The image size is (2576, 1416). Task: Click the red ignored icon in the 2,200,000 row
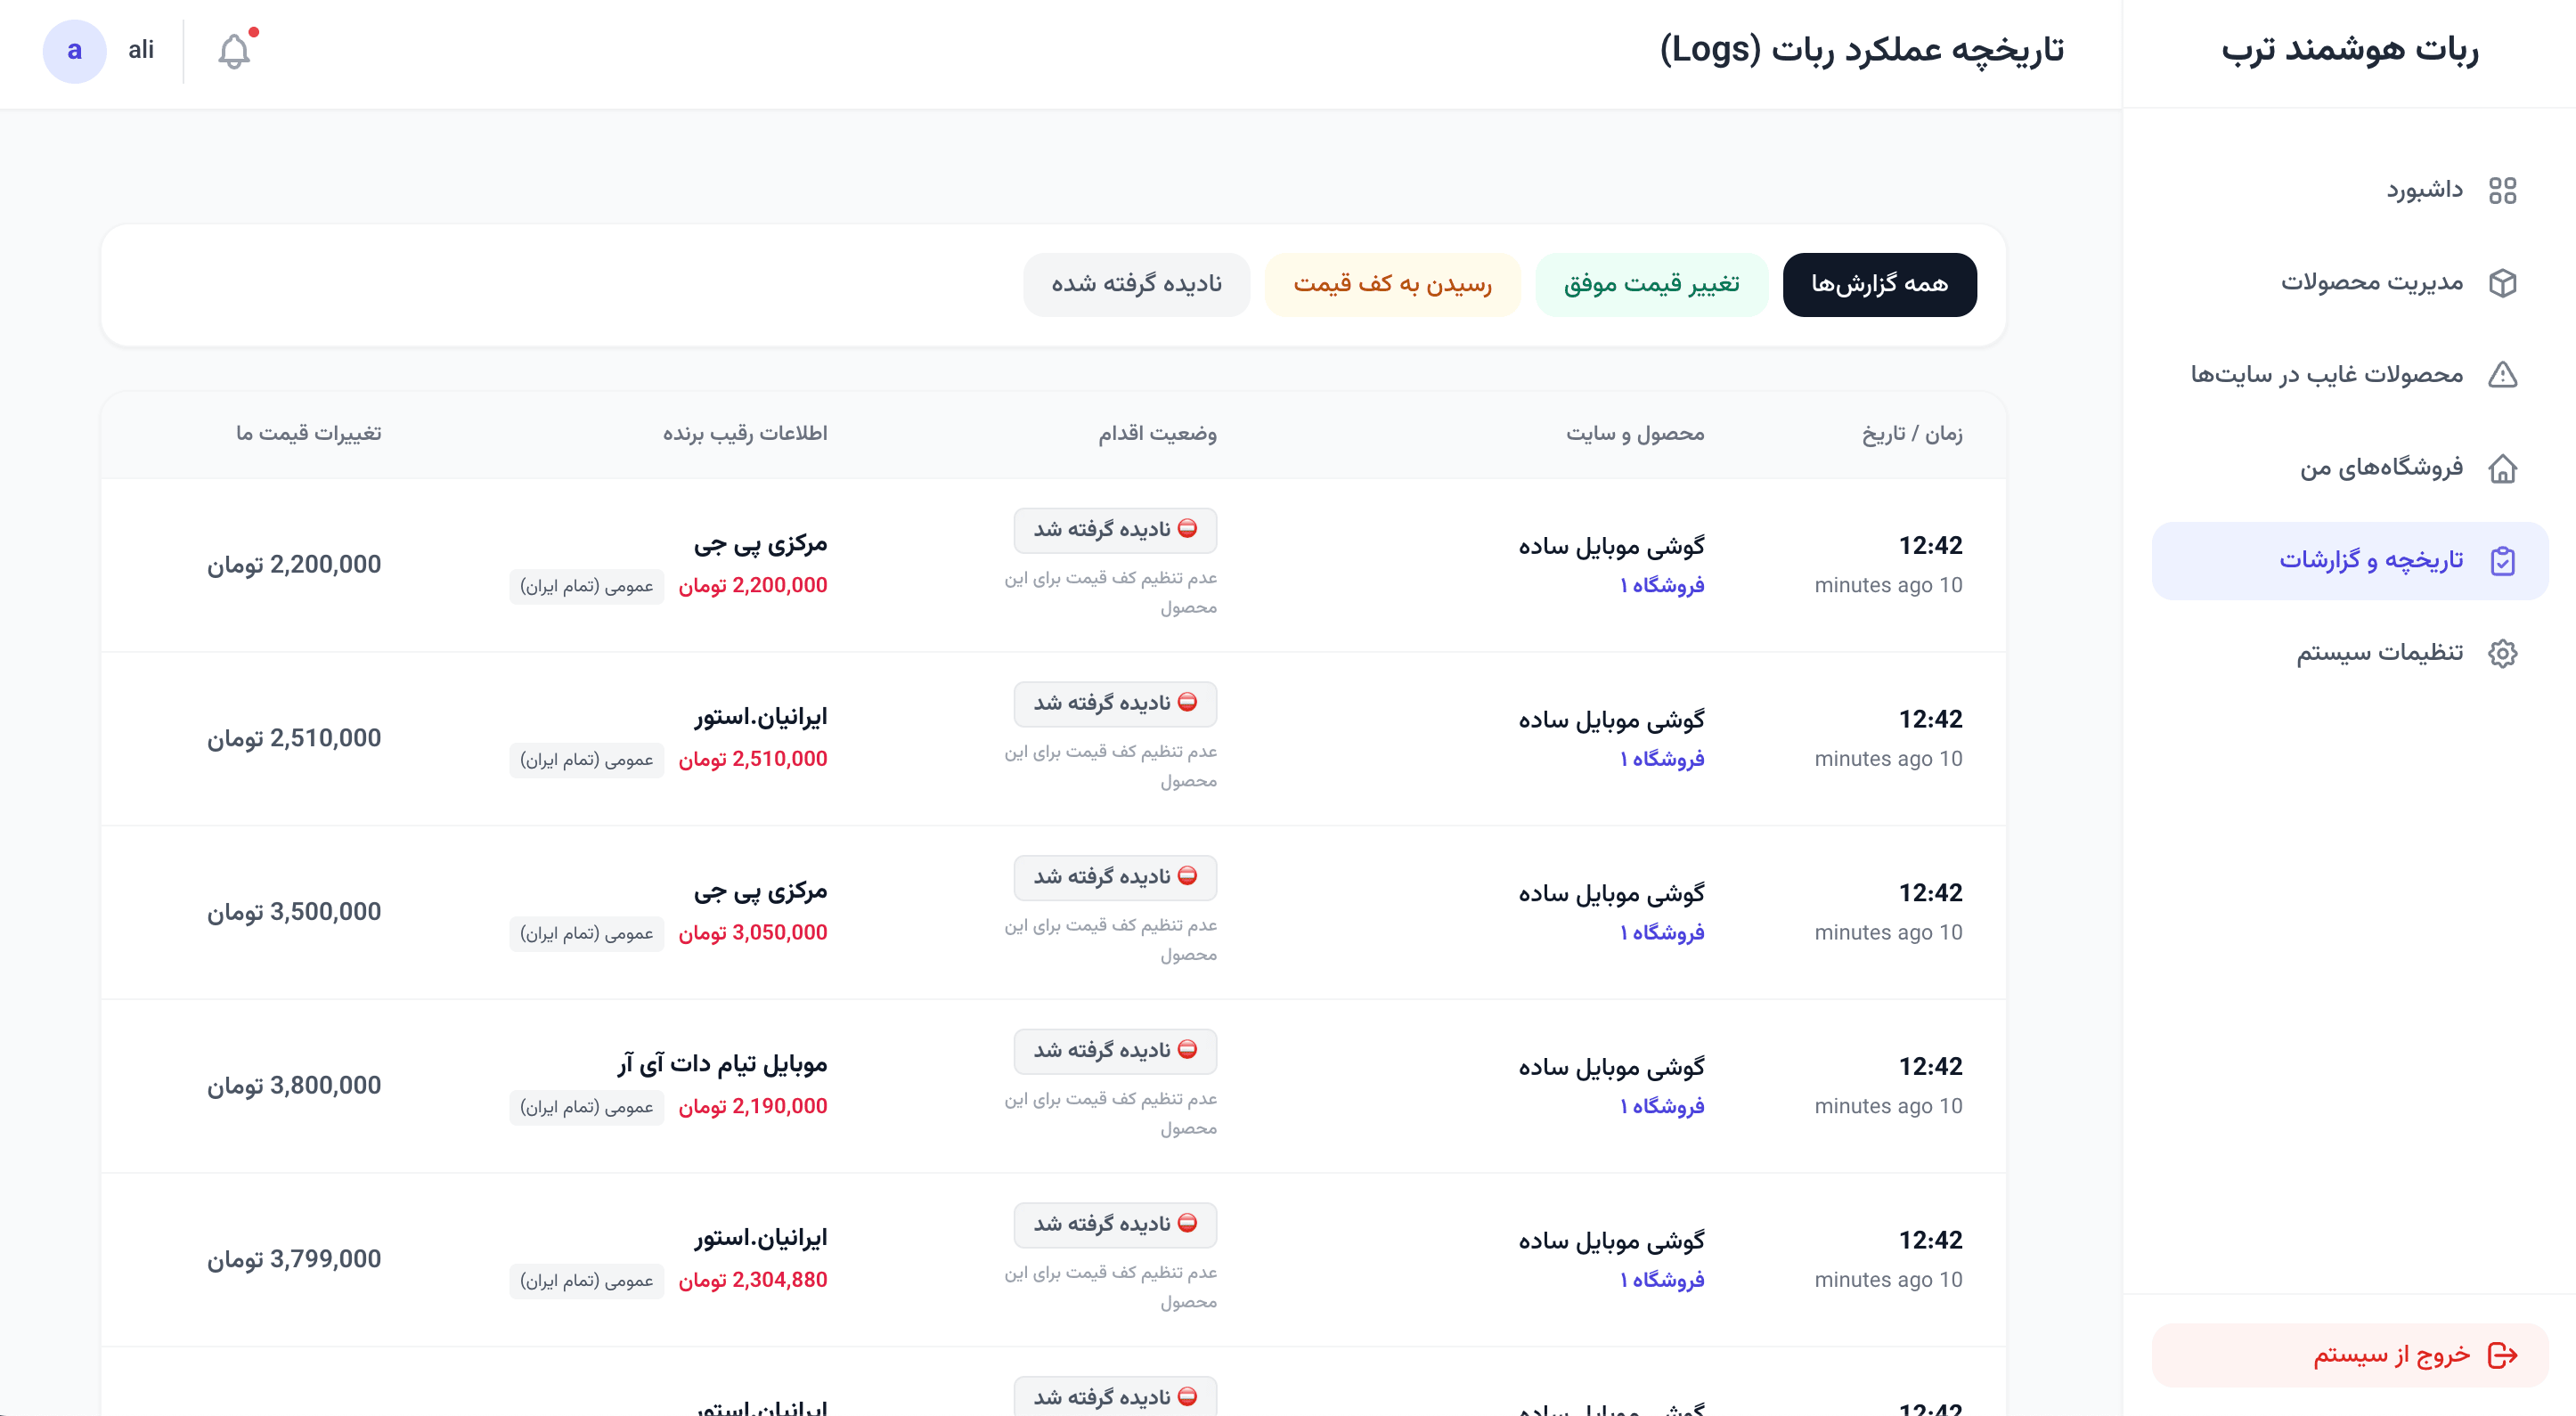1187,529
